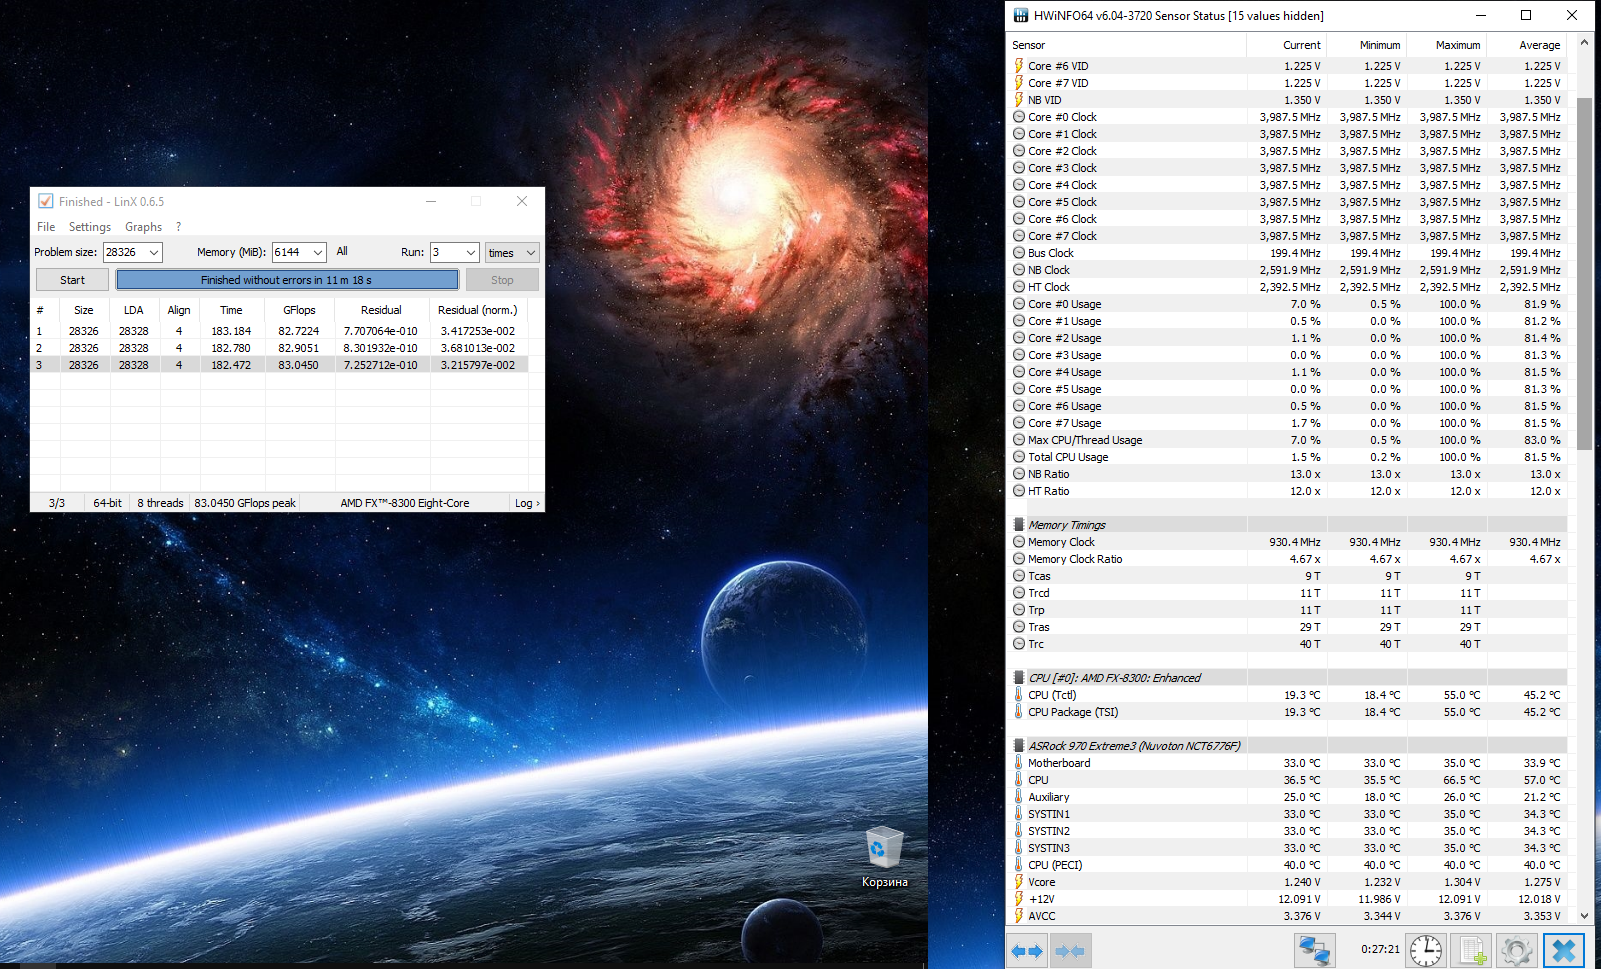Image resolution: width=1601 pixels, height=969 pixels.
Task: Click the collapse columns arrows icon
Action: [1070, 950]
